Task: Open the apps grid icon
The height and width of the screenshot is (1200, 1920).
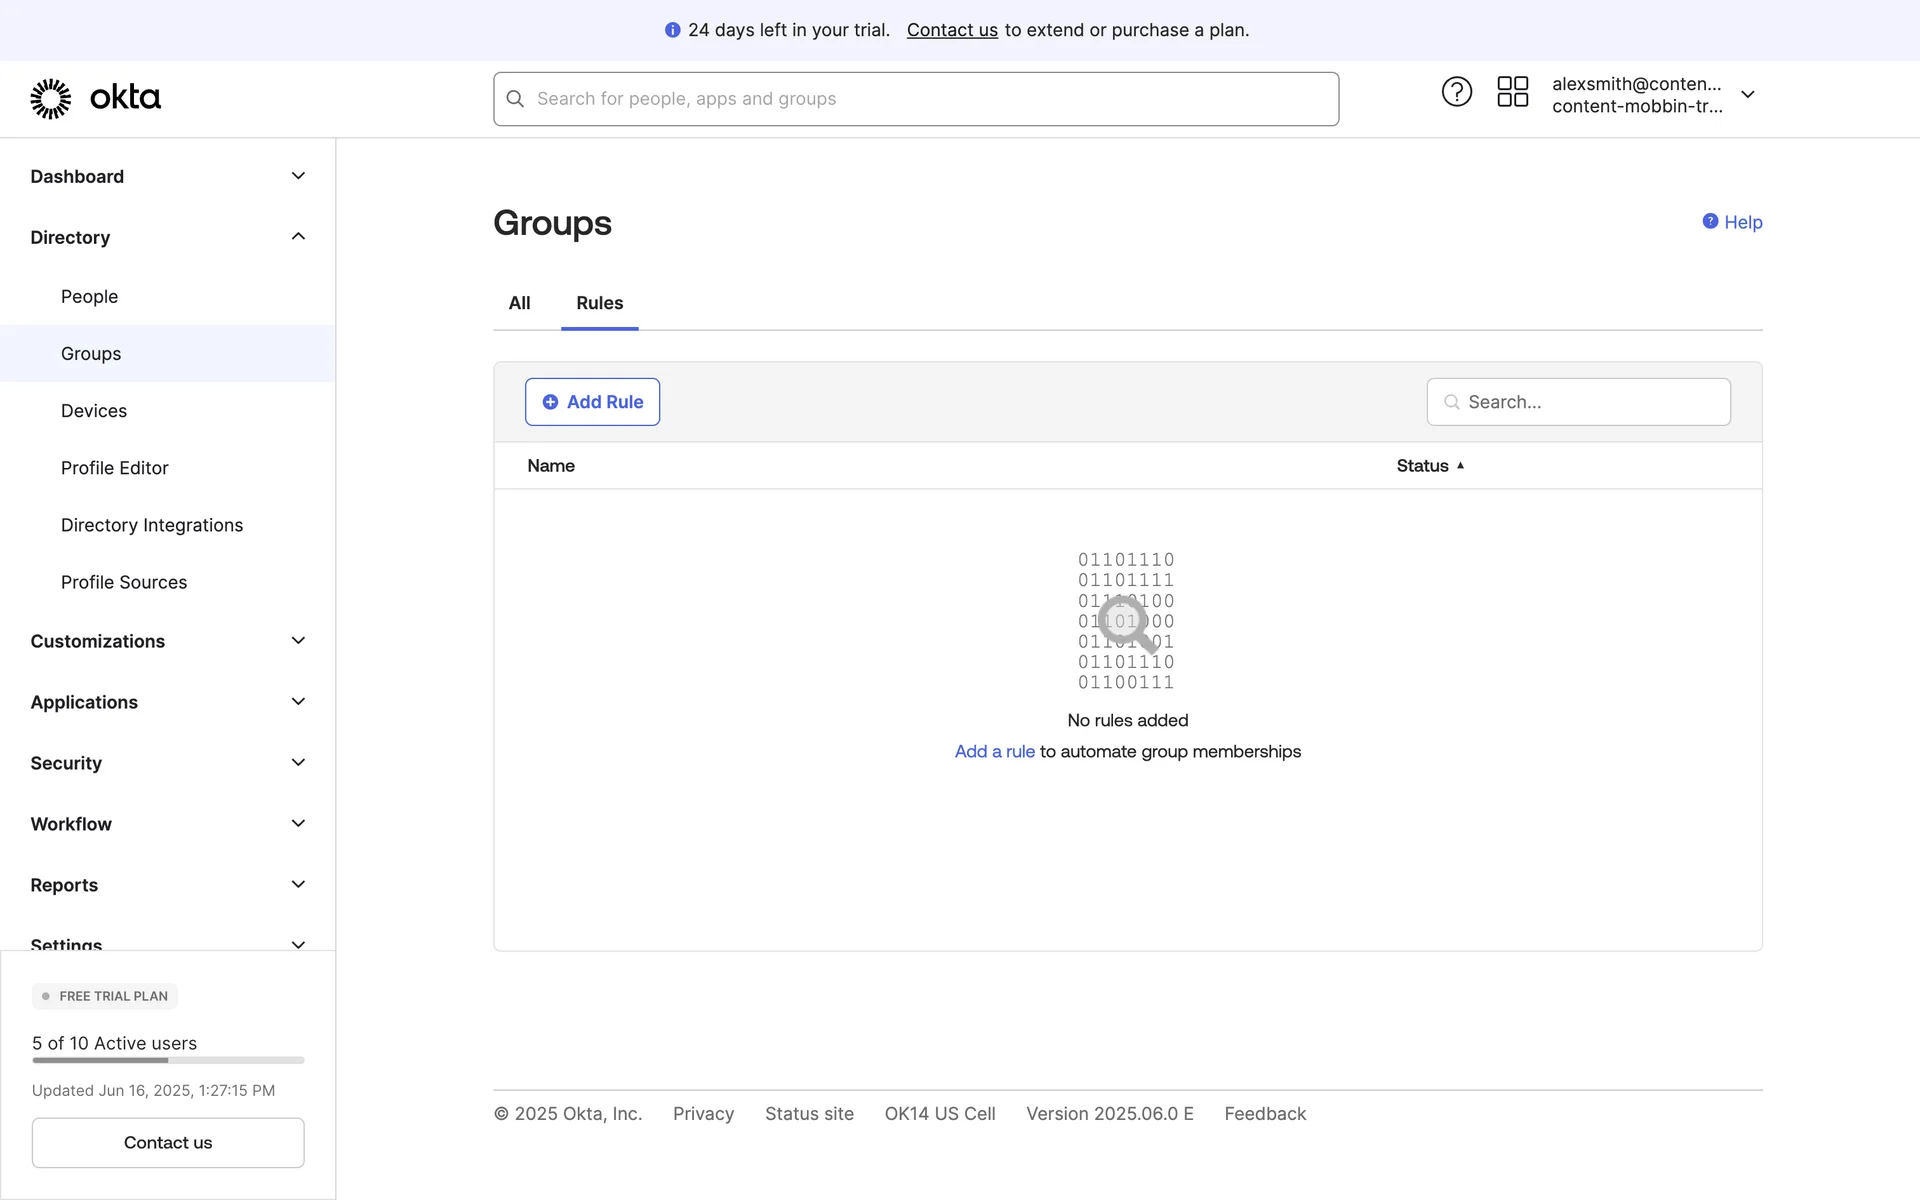Action: pyautogui.click(x=1512, y=92)
